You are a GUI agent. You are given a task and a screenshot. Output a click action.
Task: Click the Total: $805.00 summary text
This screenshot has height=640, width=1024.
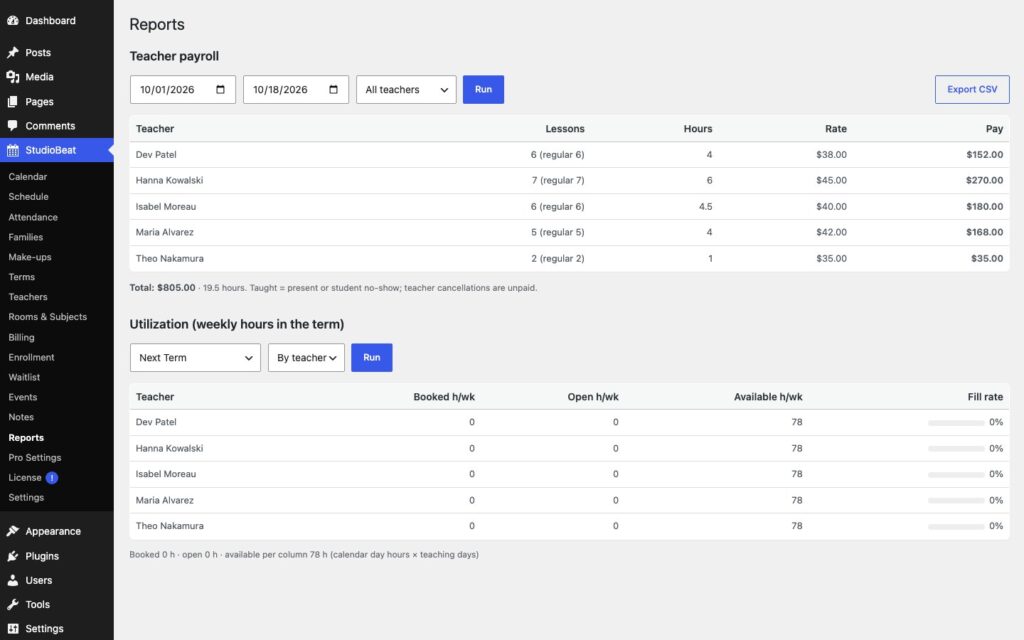click(x=163, y=287)
